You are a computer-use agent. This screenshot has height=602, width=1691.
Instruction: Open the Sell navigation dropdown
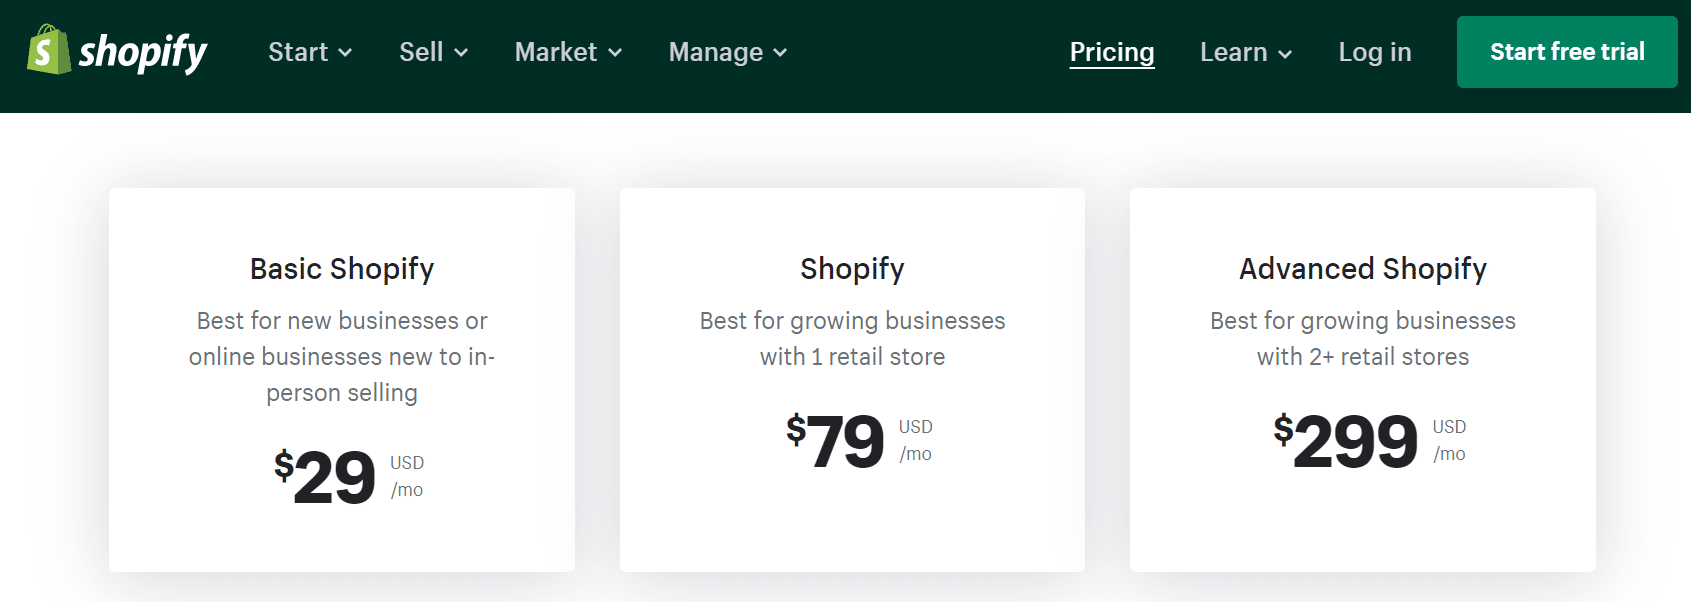[422, 52]
